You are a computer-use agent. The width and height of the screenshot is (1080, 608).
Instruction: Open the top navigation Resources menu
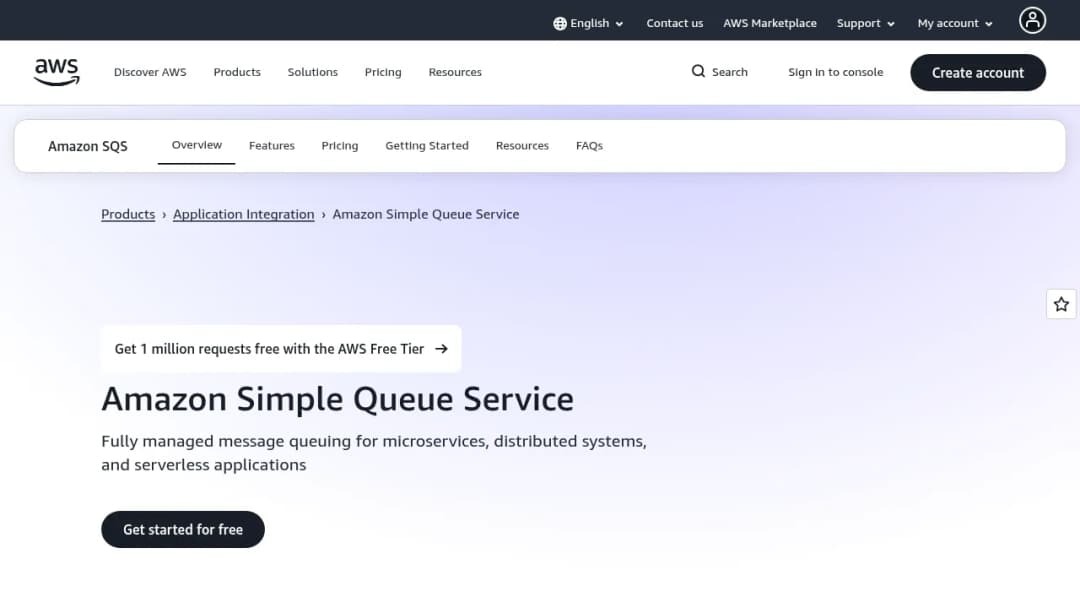pos(455,72)
